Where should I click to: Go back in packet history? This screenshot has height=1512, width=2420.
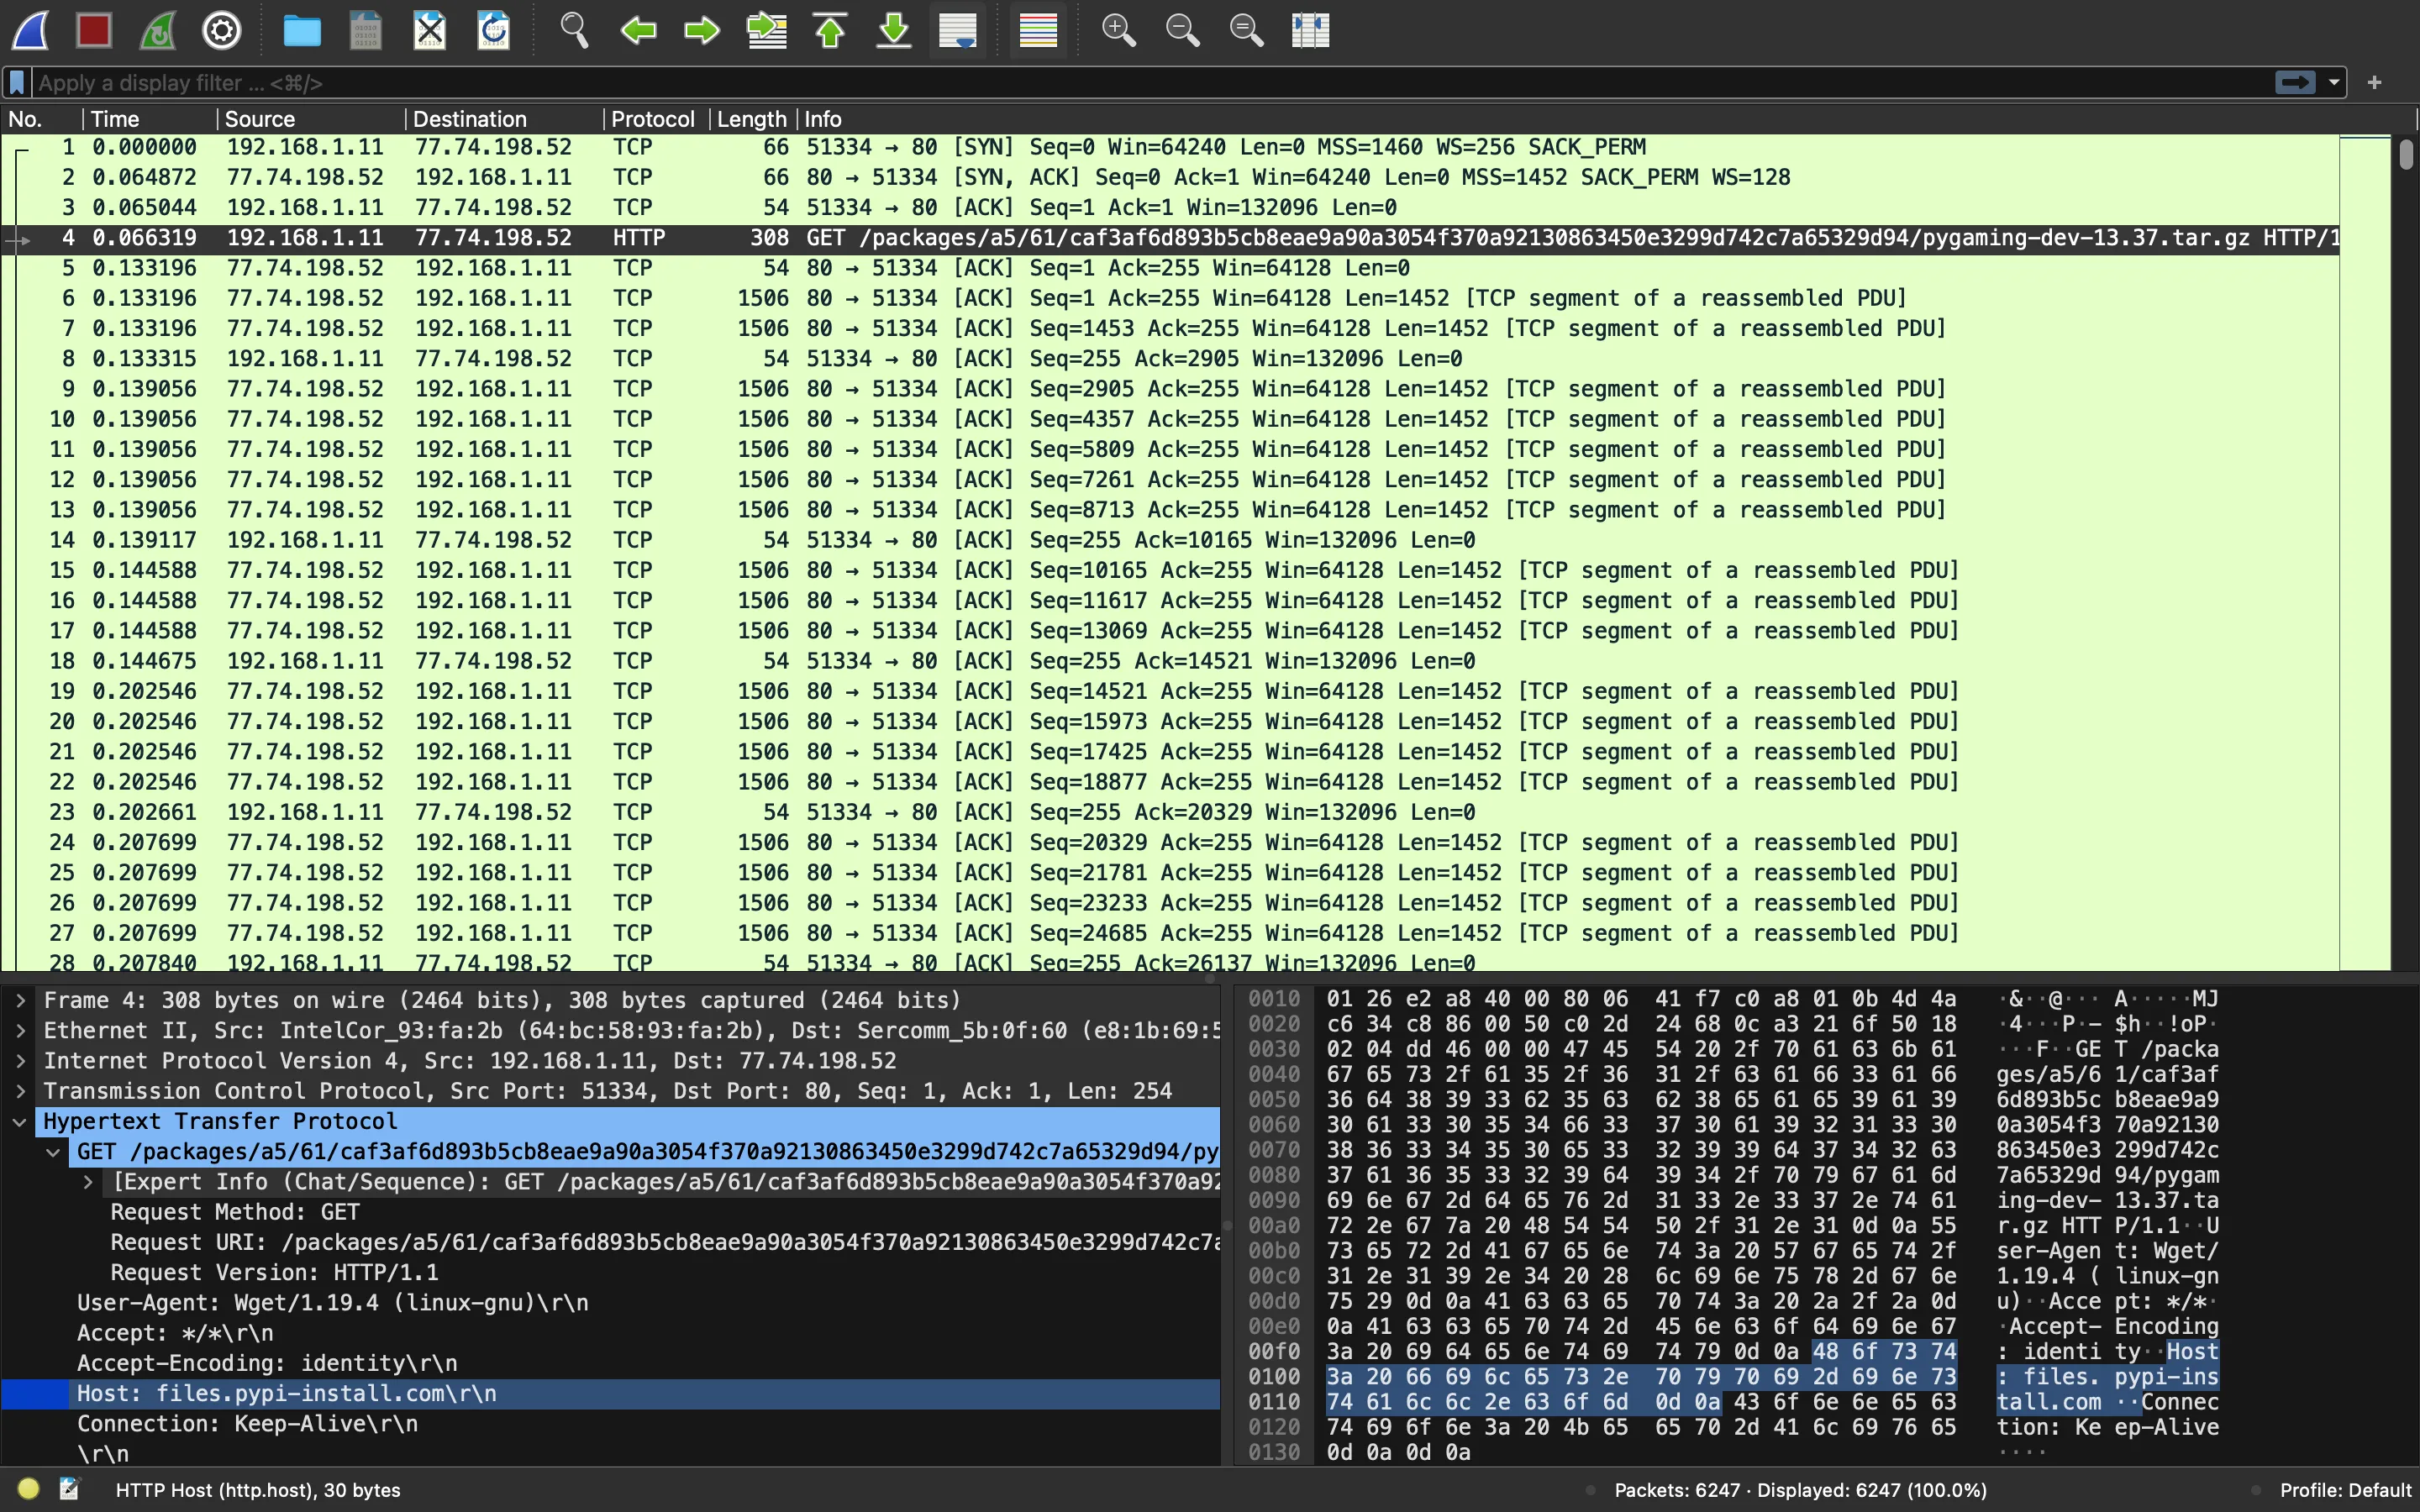[638, 30]
